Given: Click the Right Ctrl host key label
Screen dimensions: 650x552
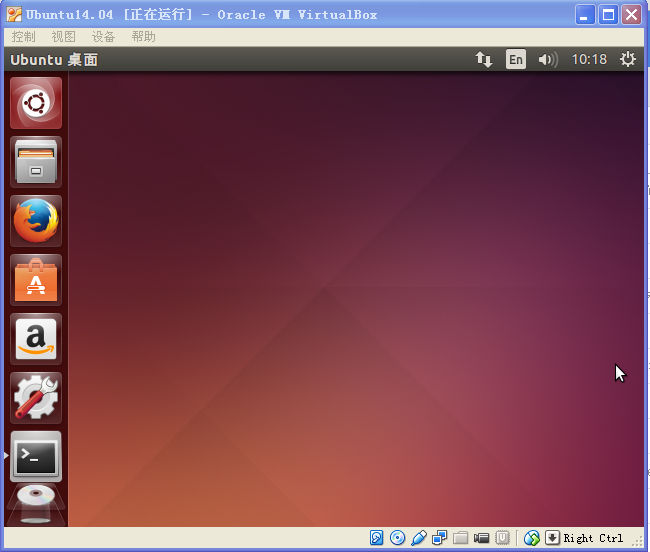Looking at the screenshot, I should point(593,538).
